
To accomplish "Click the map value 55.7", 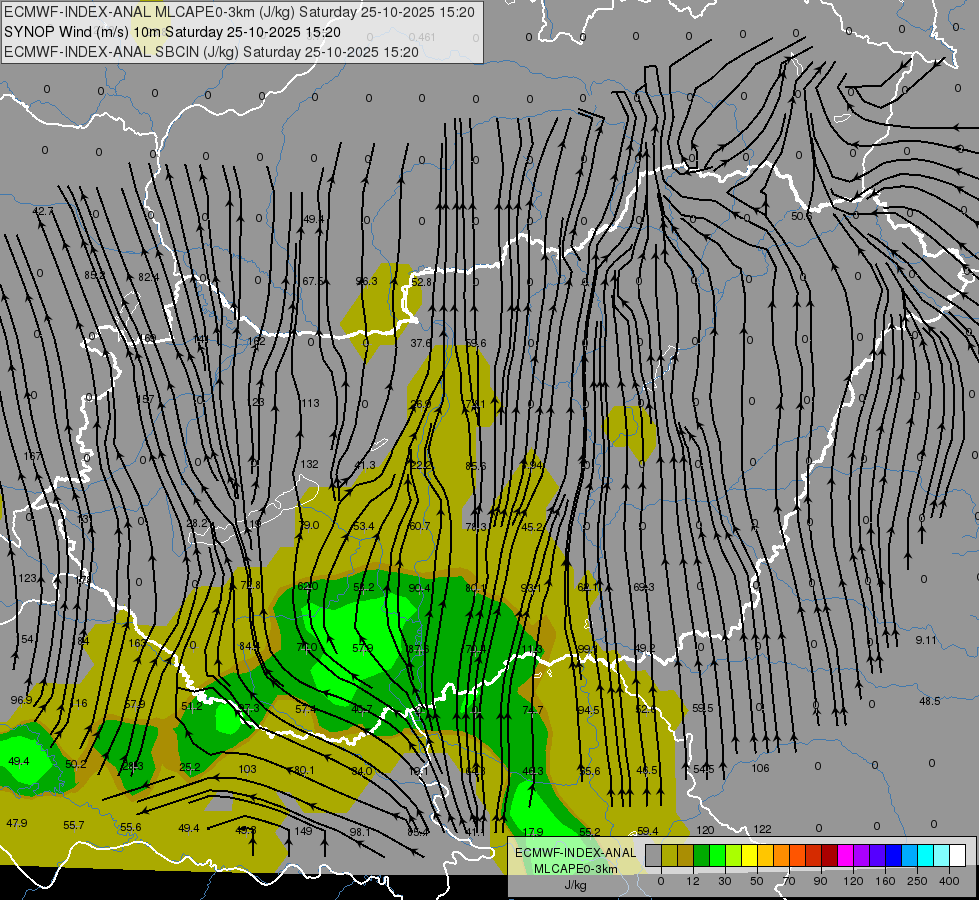I will (74, 825).
